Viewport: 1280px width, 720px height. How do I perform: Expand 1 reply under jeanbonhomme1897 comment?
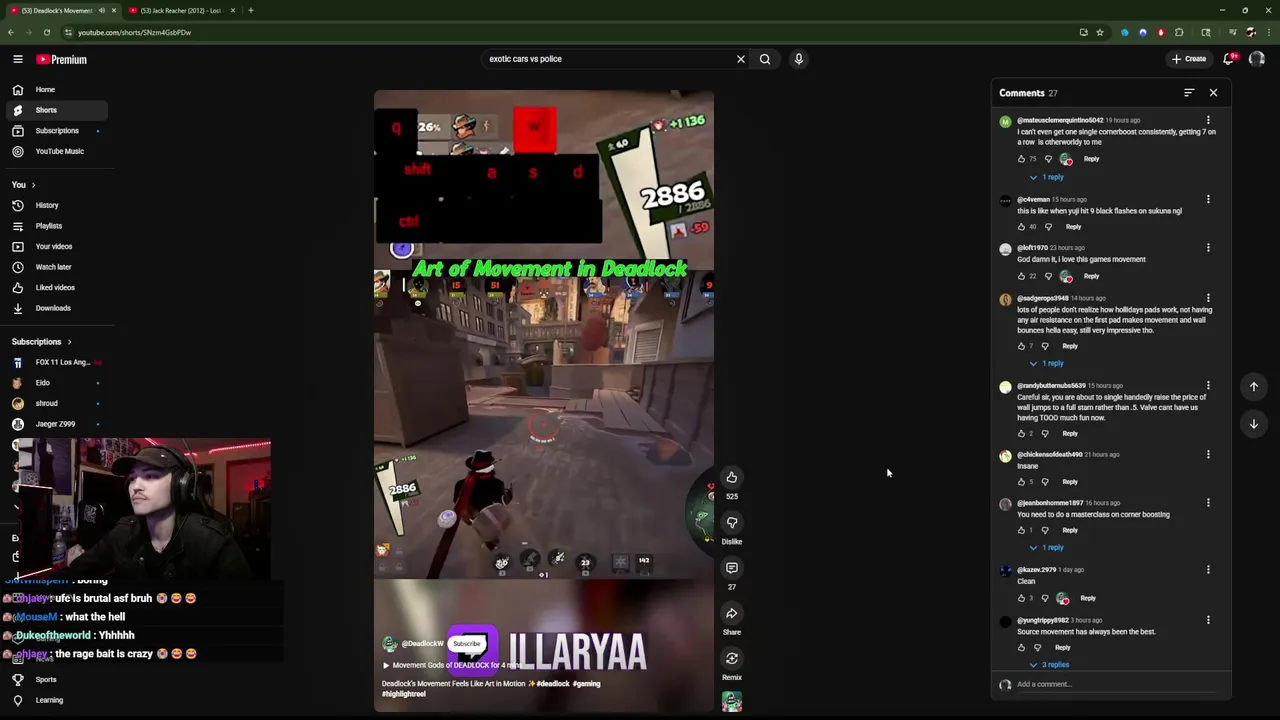click(1047, 547)
